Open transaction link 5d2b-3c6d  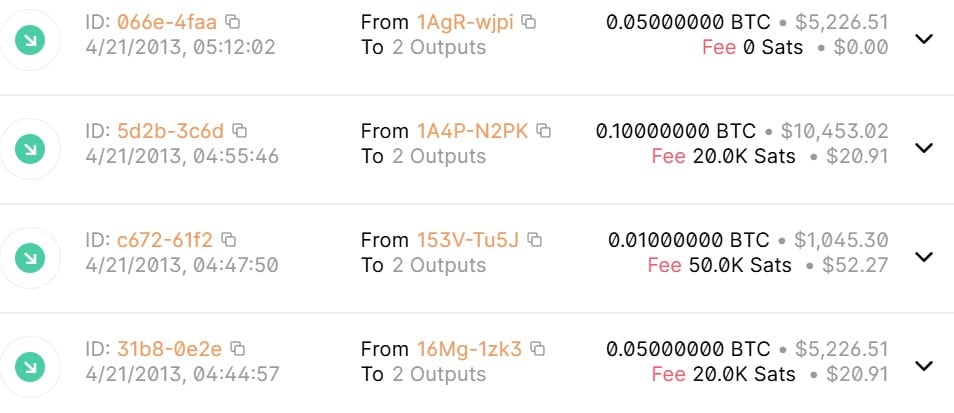170,131
